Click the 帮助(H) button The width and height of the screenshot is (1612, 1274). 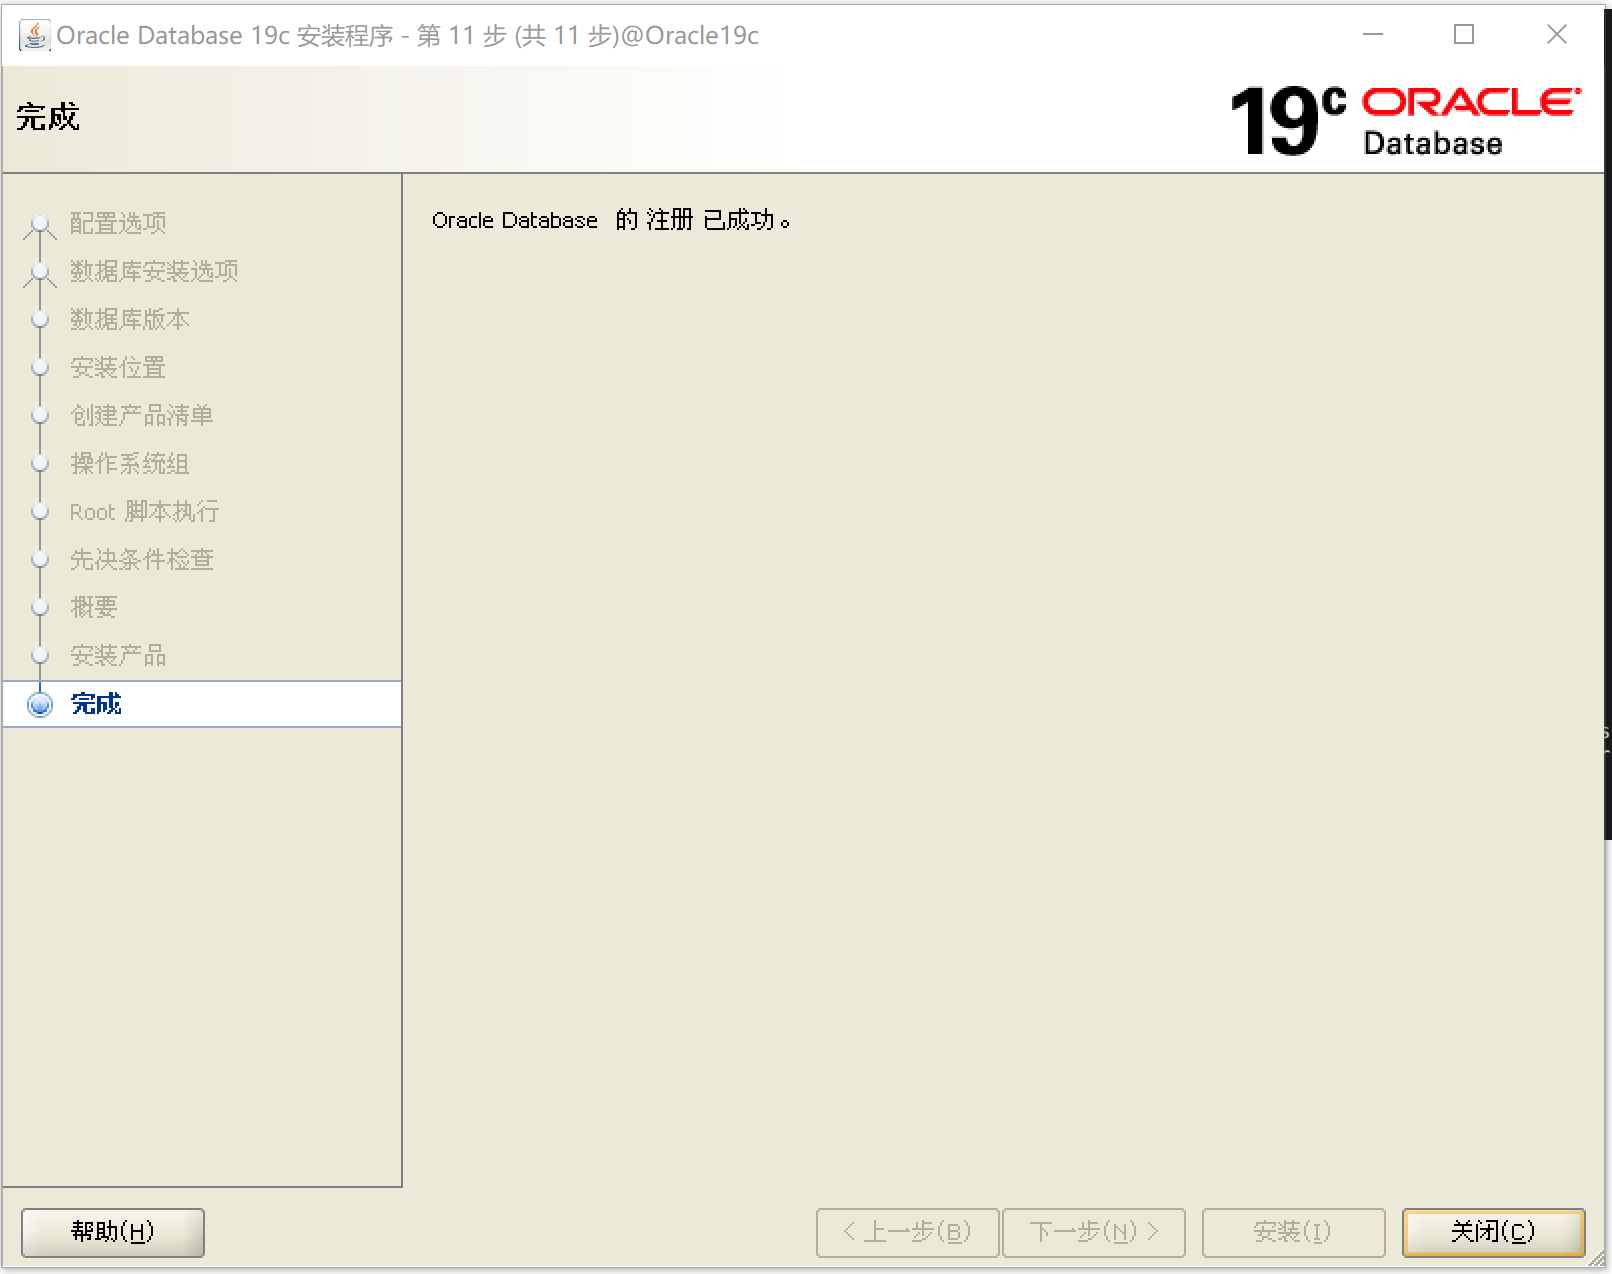110,1232
